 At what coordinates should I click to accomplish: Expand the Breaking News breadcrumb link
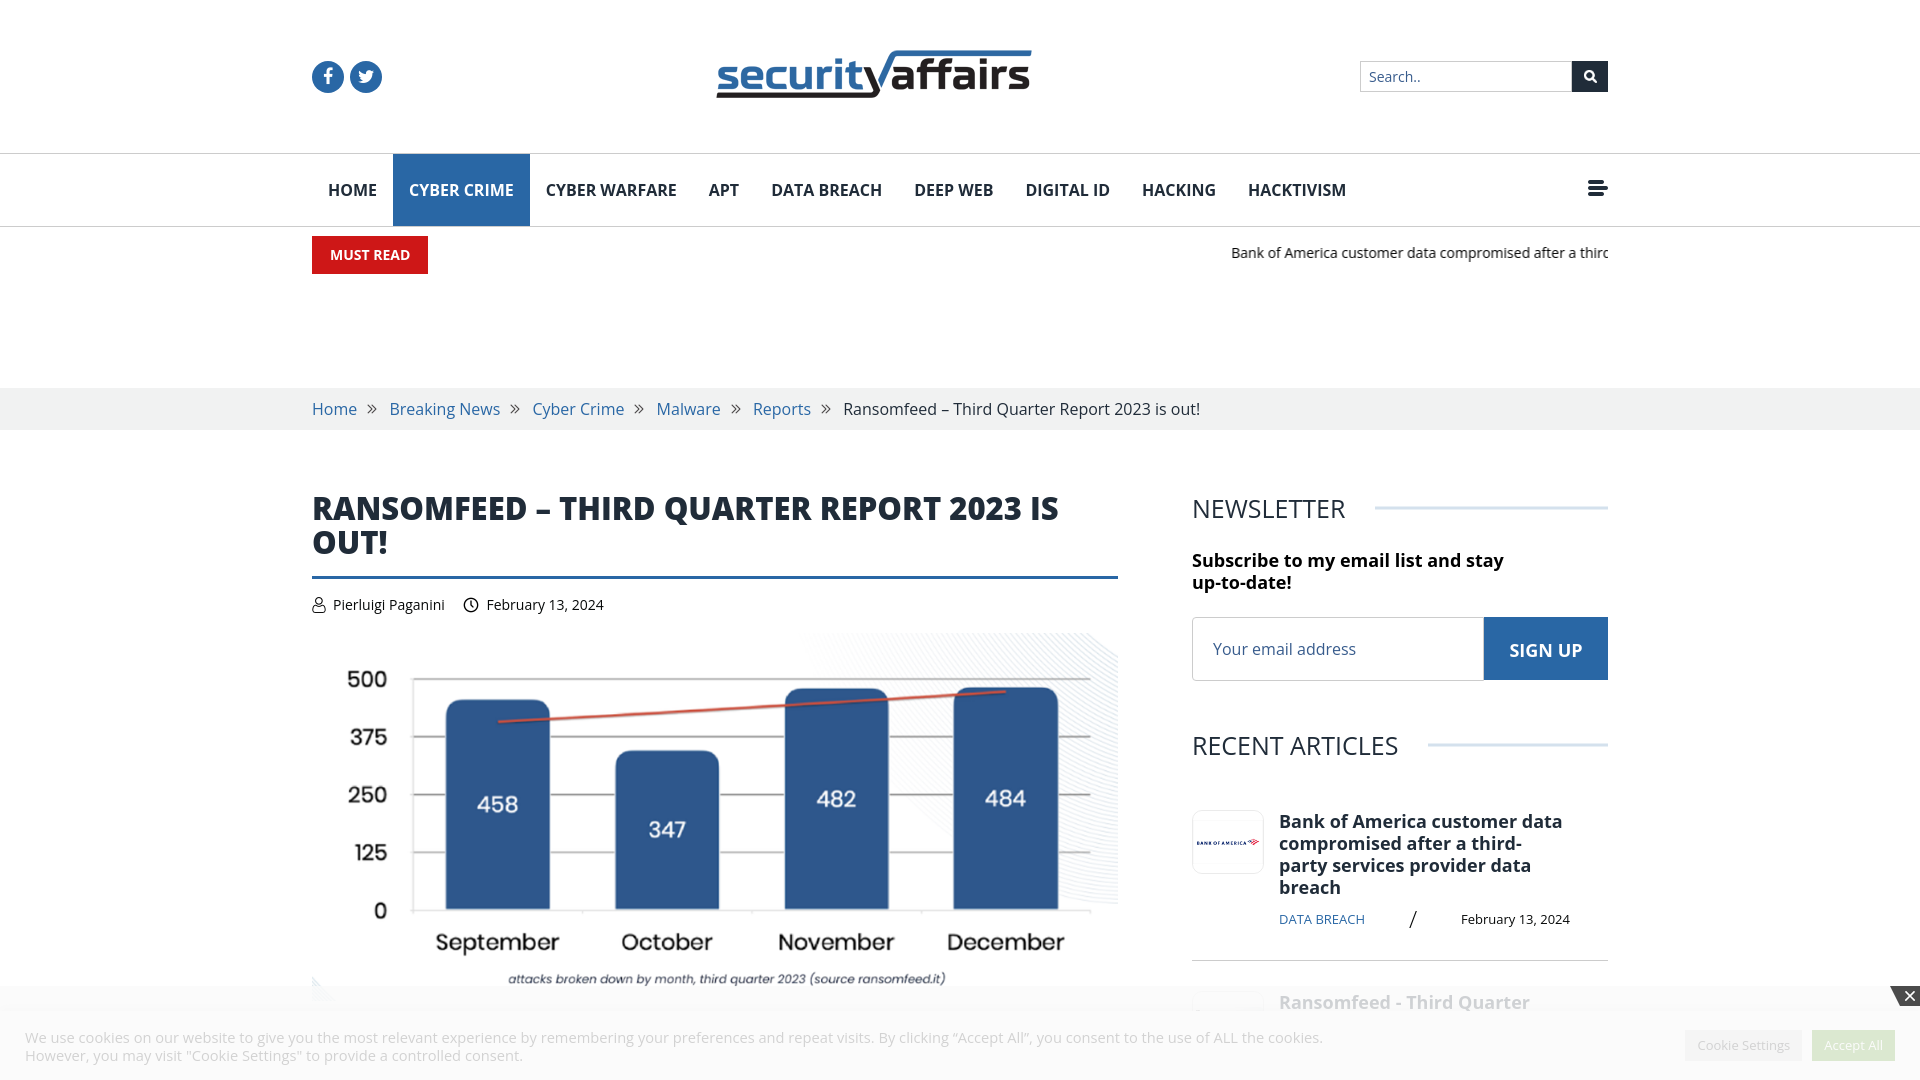click(x=444, y=407)
